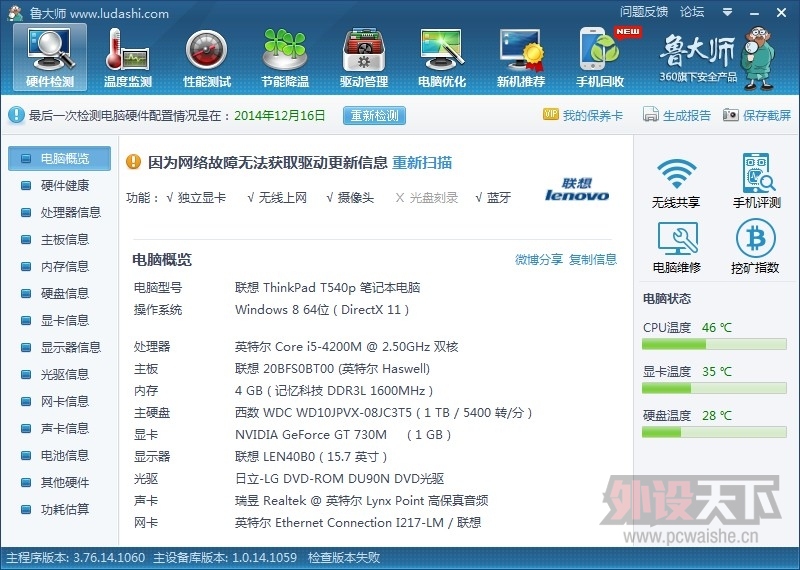Open the 挖矿指数 bitcoin mining index
800x570 pixels.
tap(755, 246)
